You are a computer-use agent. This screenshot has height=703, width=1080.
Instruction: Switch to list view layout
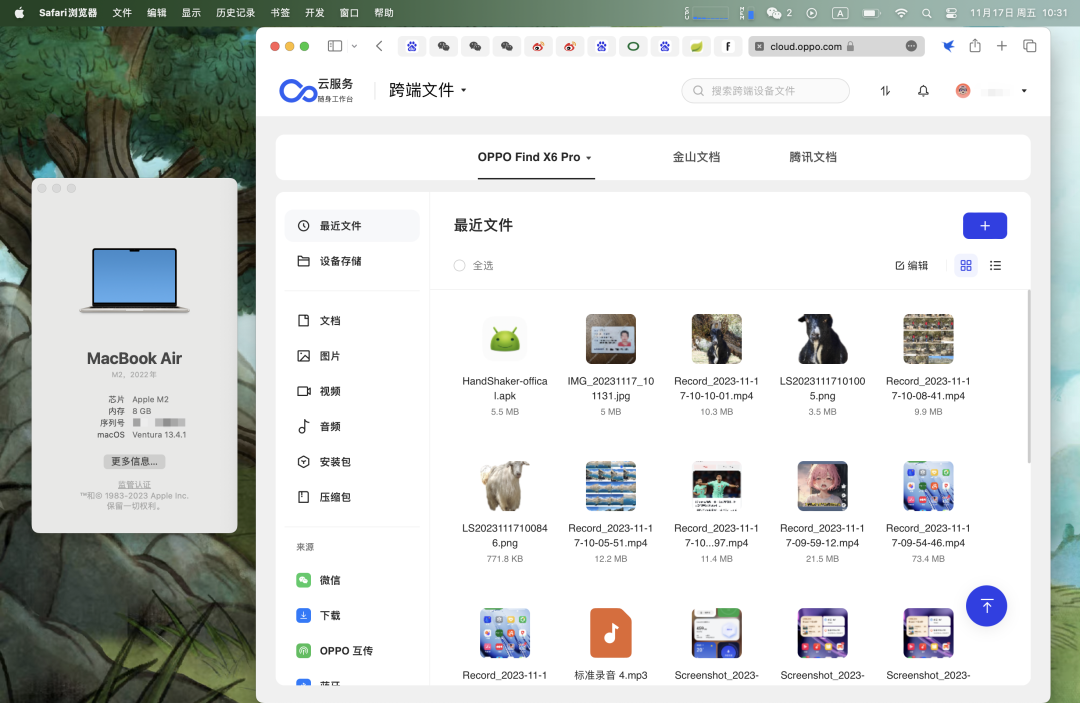[995, 266]
